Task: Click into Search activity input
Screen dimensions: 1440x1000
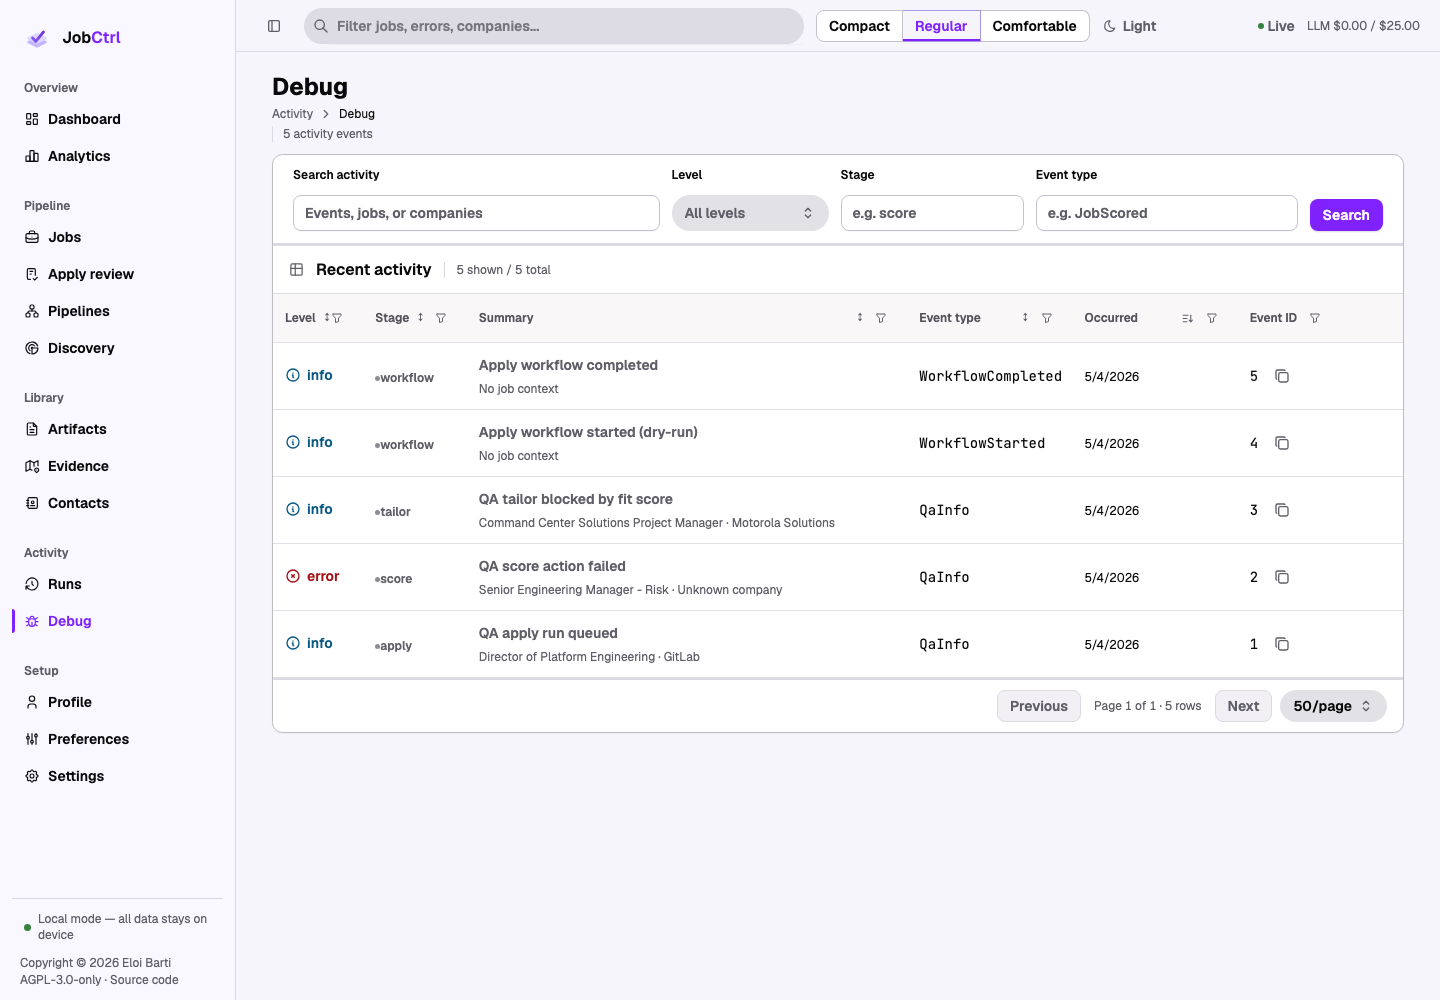Action: [476, 213]
